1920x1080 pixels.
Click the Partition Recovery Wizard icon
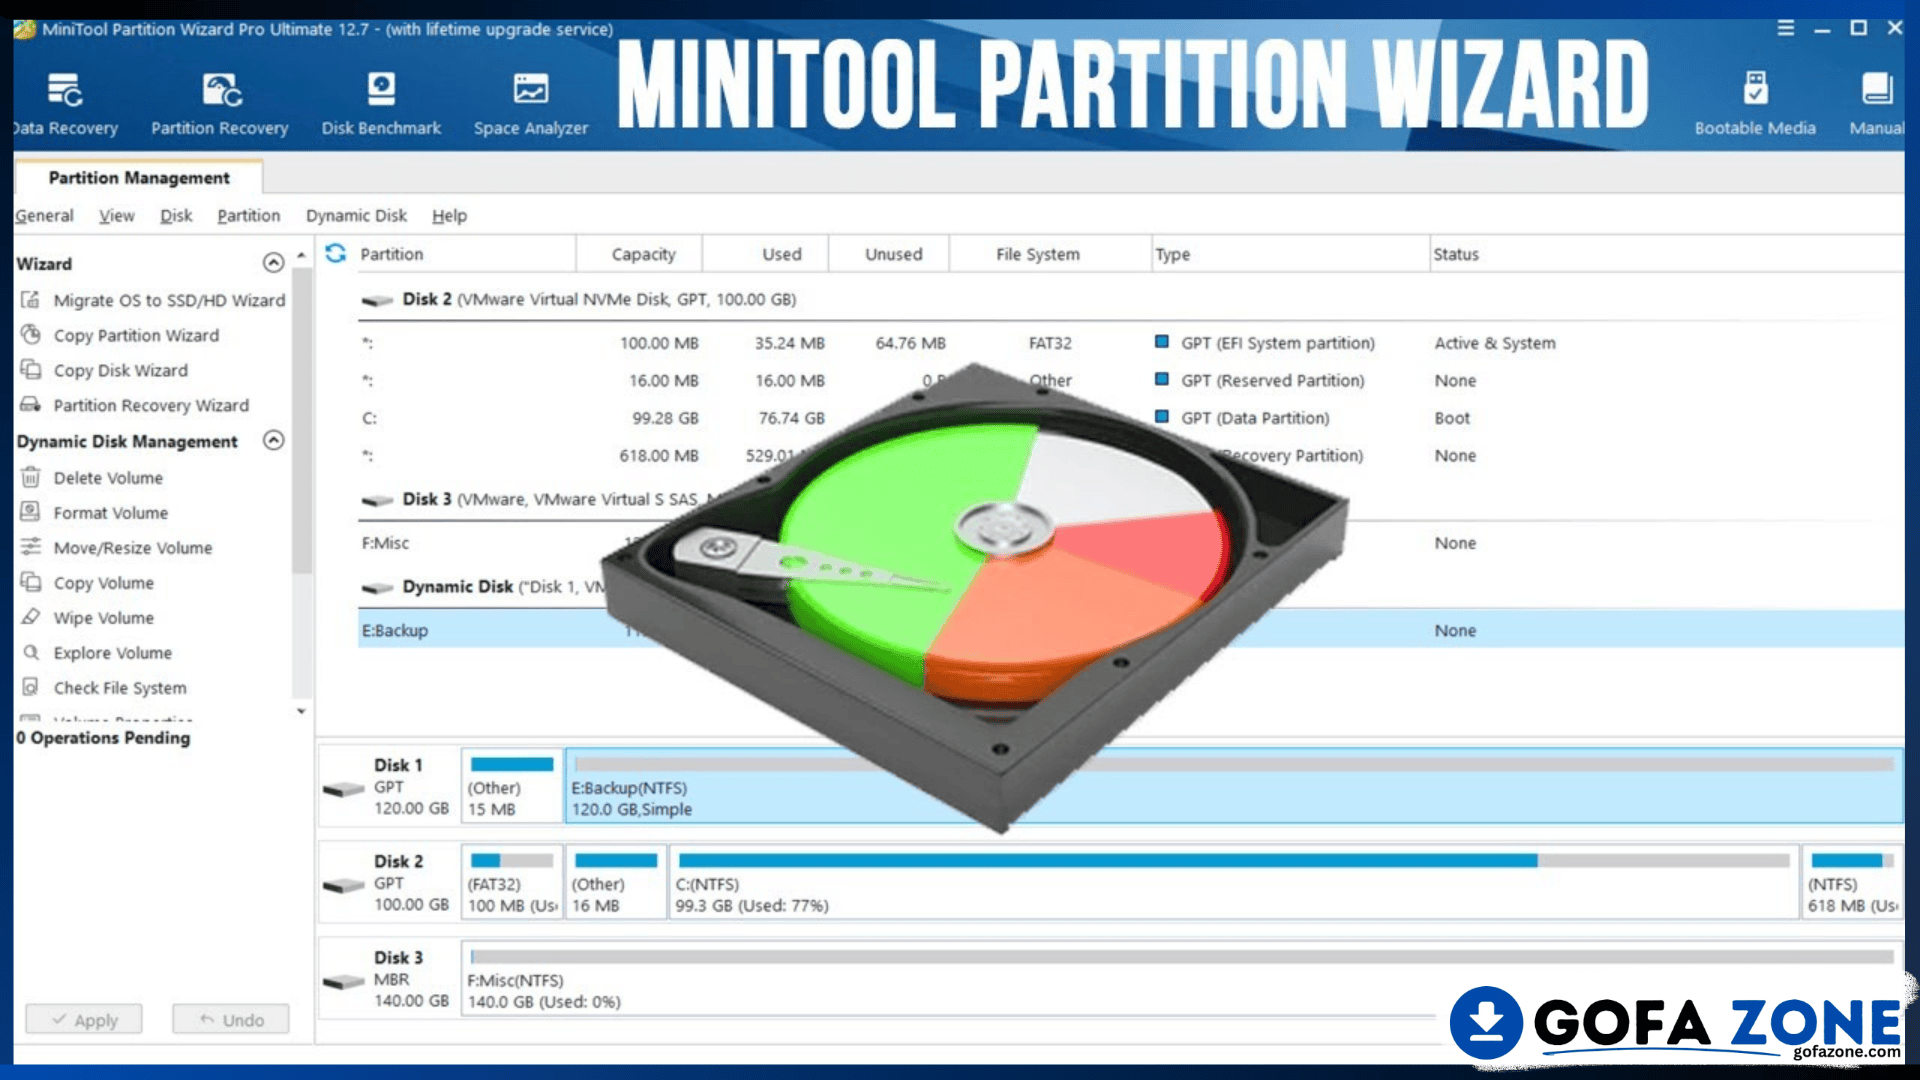pyautogui.click(x=31, y=405)
